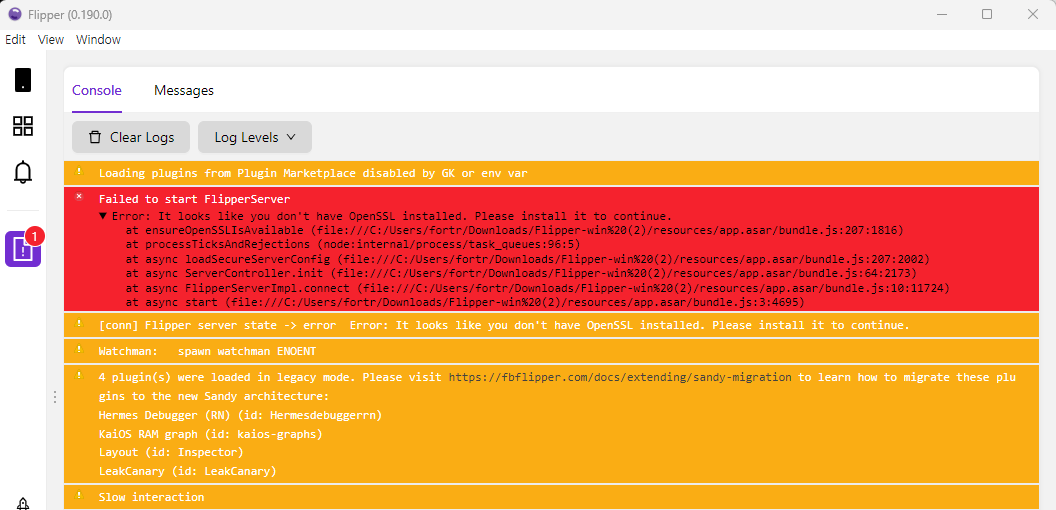Click '[conn] Flipper server state -> error' message
This screenshot has height=510, width=1056.
pyautogui.click(x=504, y=325)
